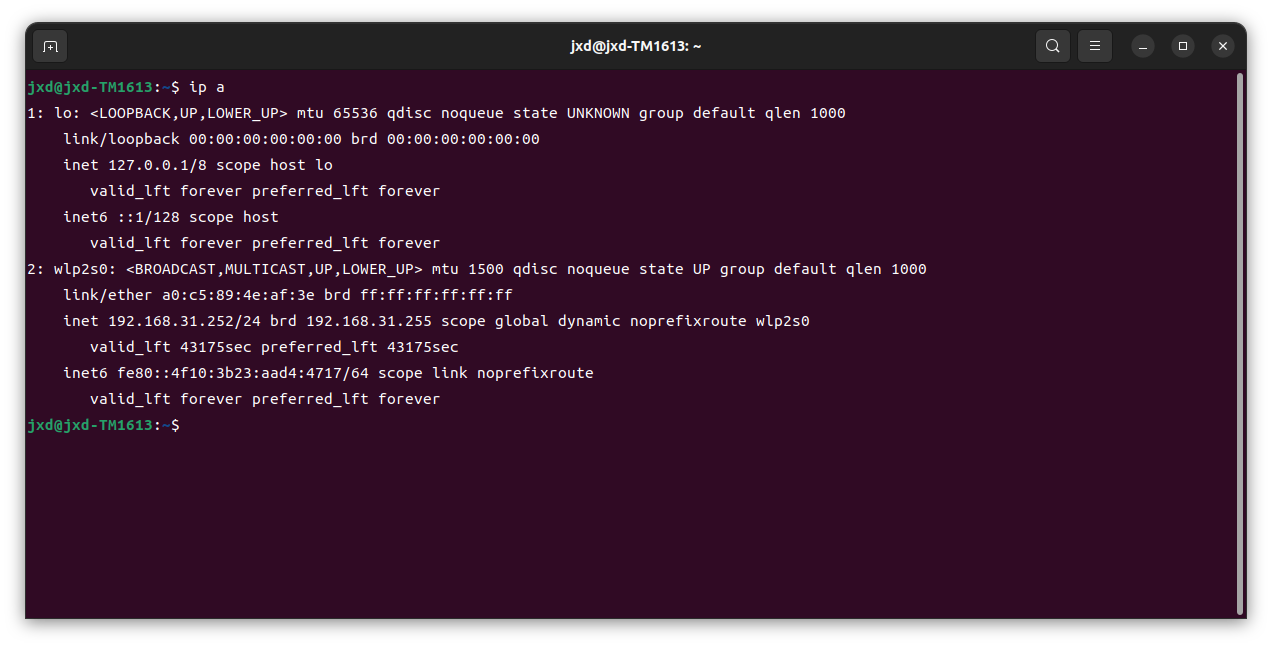Click the LOOPBACK,UP,LOWER_UP flags text
The width and height of the screenshot is (1272, 647).
(188, 113)
